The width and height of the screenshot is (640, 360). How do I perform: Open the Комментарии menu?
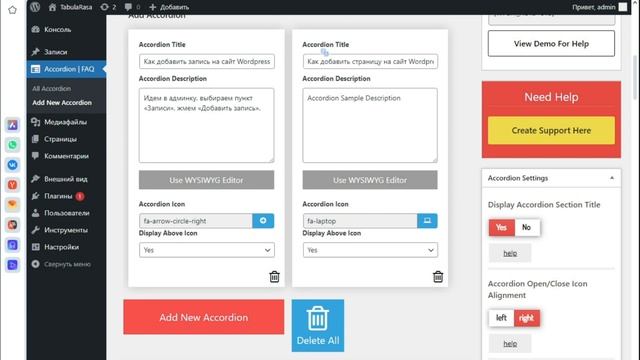[x=66, y=156]
